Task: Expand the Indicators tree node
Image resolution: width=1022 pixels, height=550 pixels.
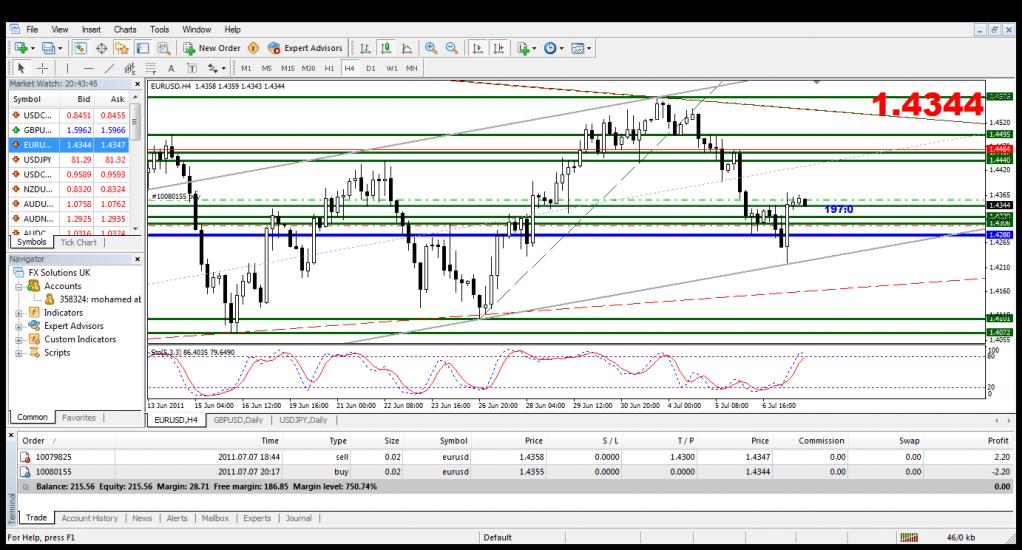Action: point(19,313)
